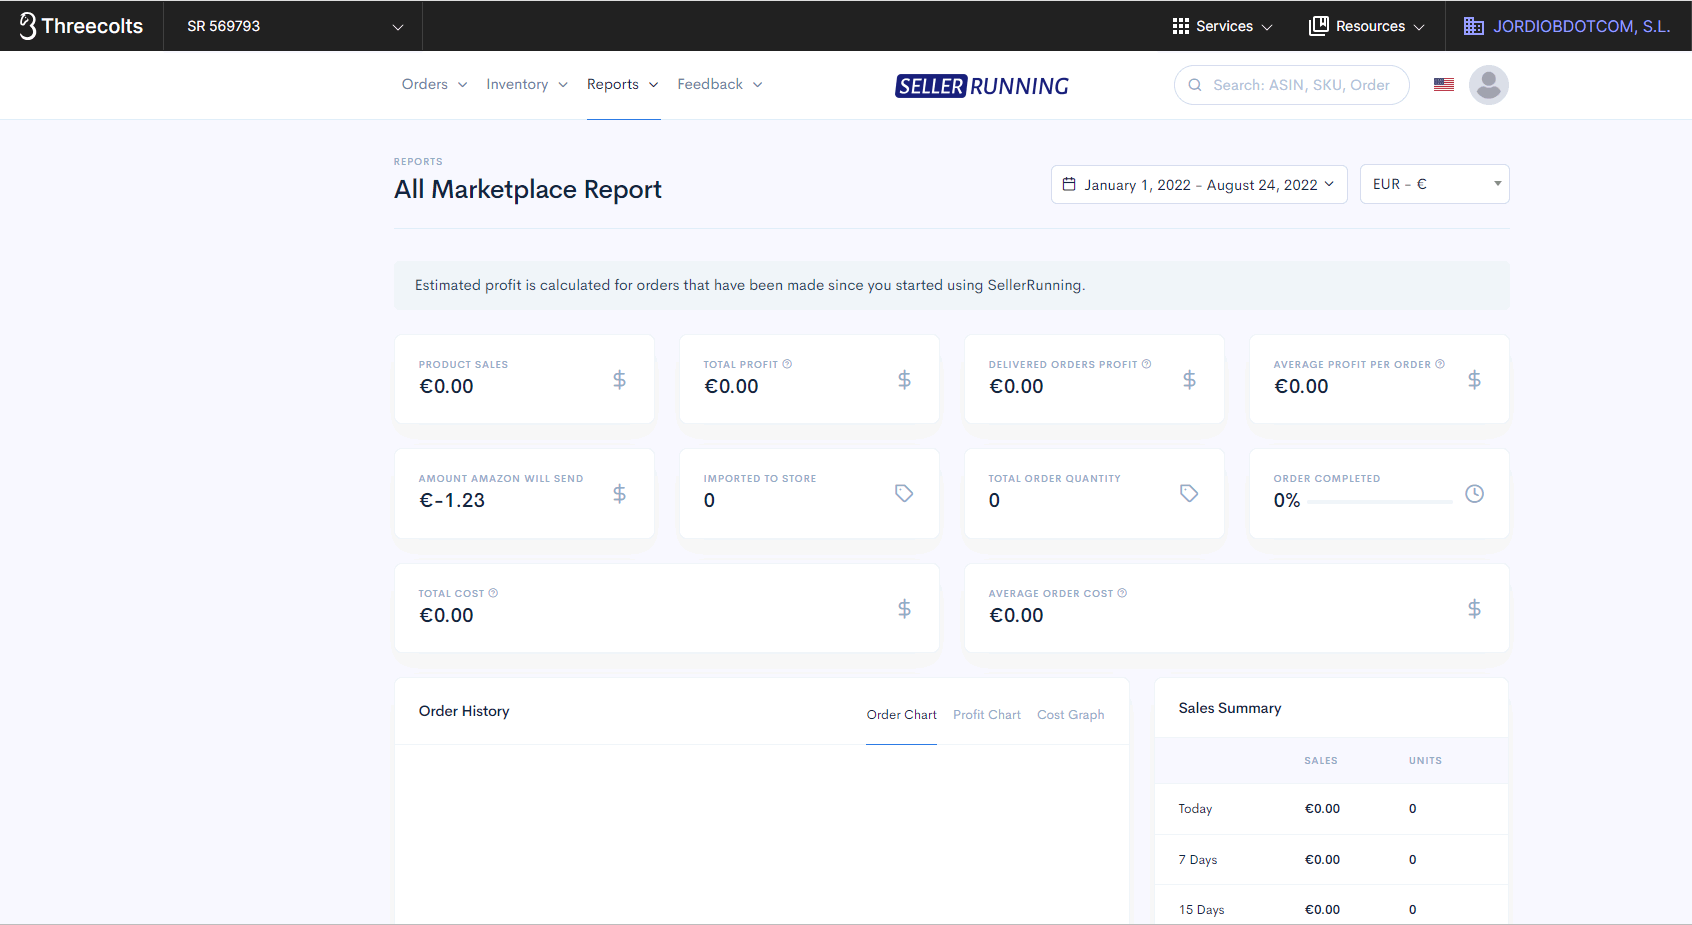Click the Product Sales €0.00 value
The width and height of the screenshot is (1692, 925).
point(446,387)
